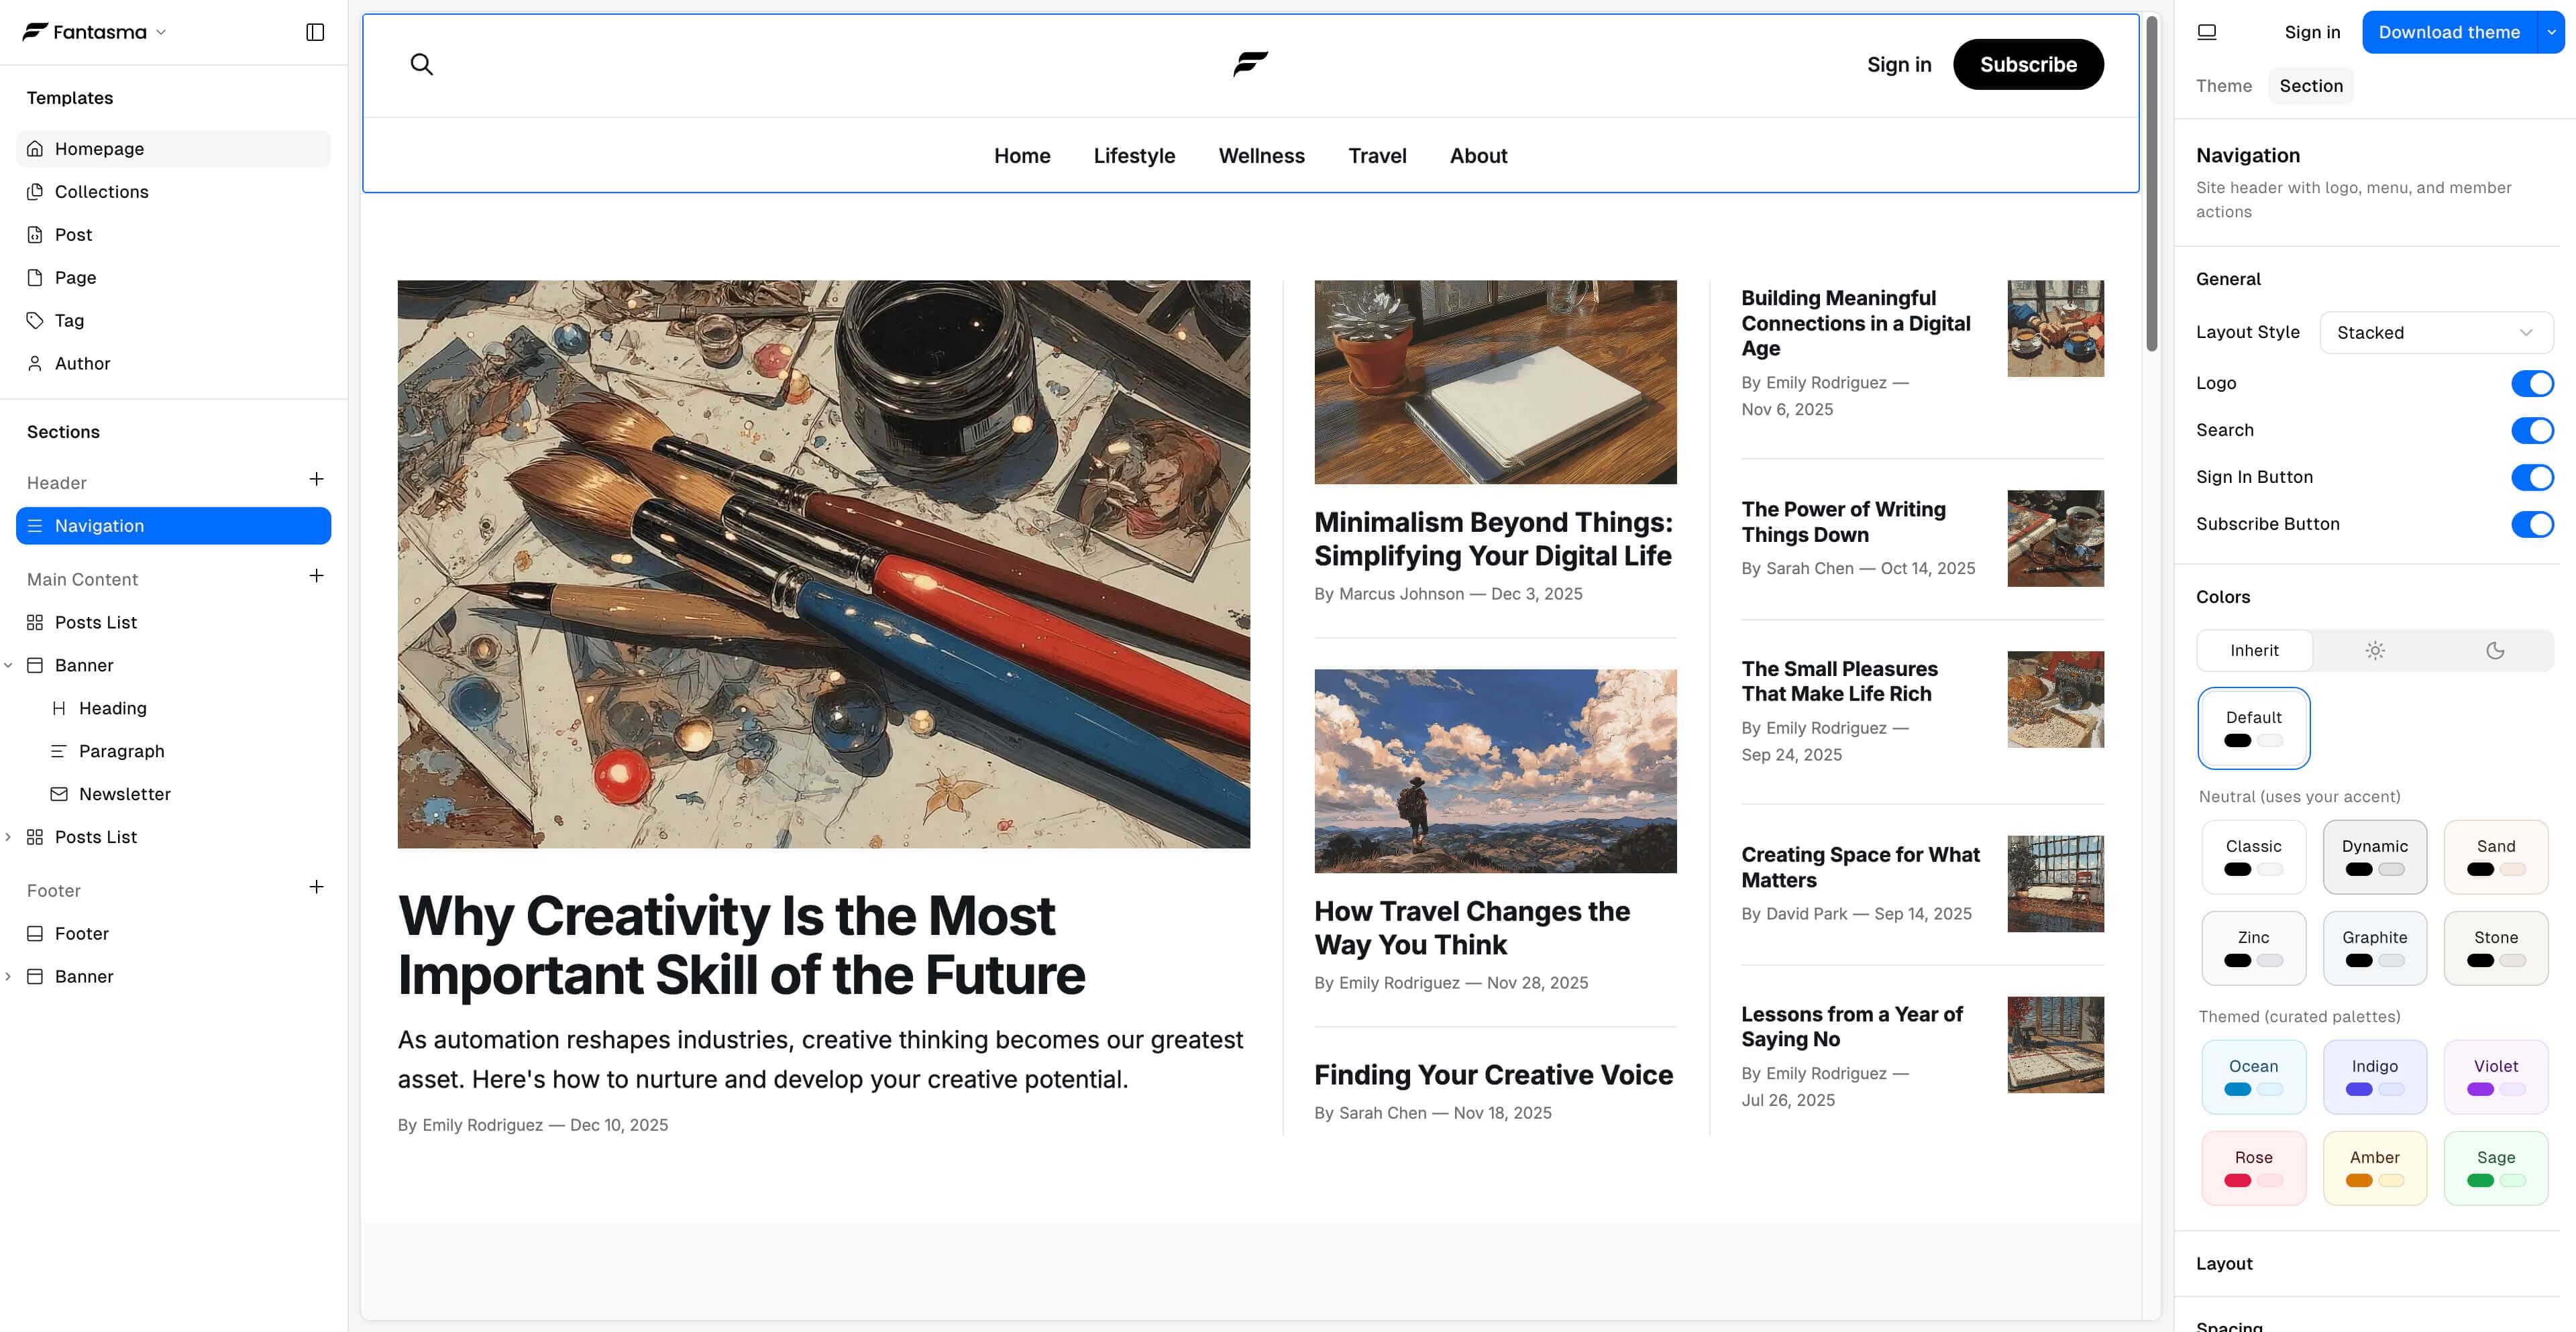This screenshot has width=2576, height=1332.
Task: Click the Subscribe button in the preview
Action: coord(2028,64)
